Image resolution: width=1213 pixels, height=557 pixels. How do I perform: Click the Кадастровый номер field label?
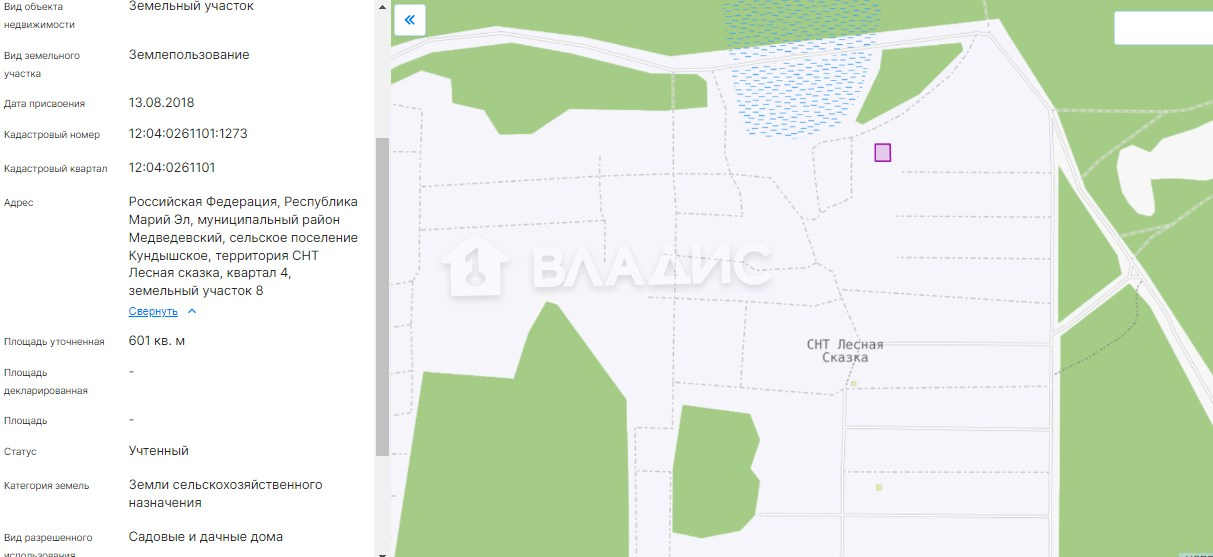(x=52, y=135)
